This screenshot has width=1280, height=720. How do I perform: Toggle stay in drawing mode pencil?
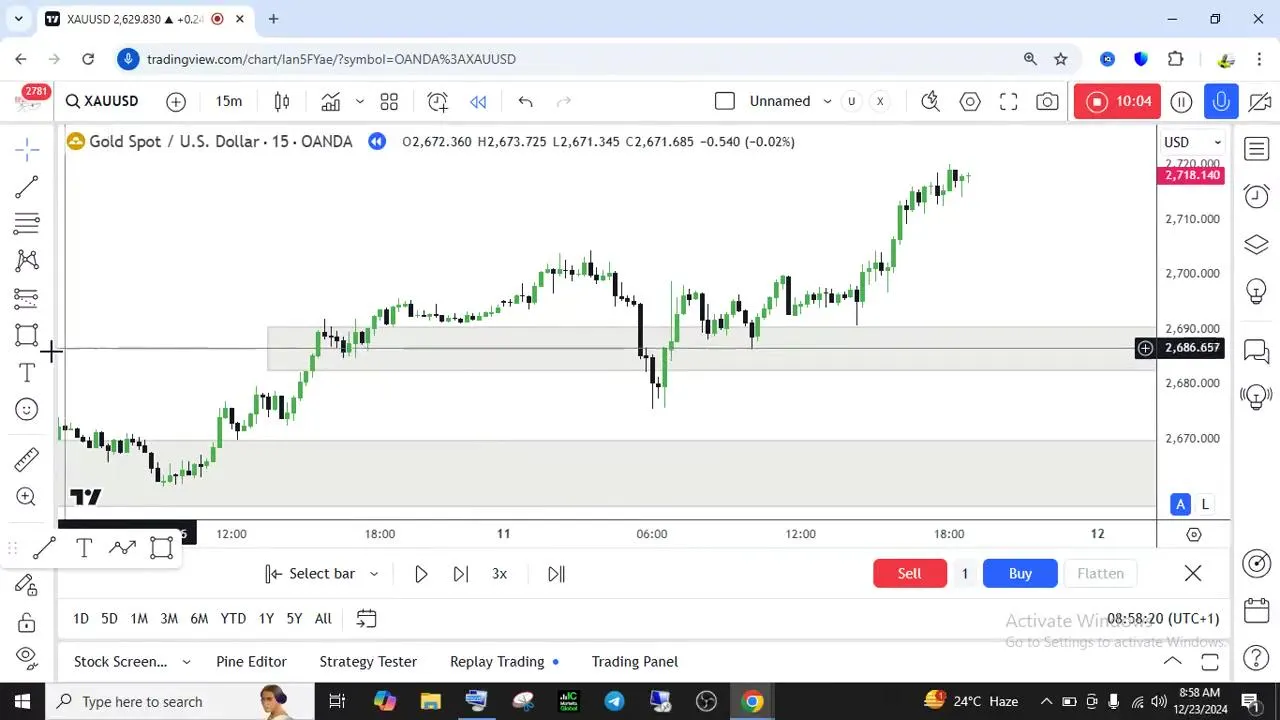point(27,585)
